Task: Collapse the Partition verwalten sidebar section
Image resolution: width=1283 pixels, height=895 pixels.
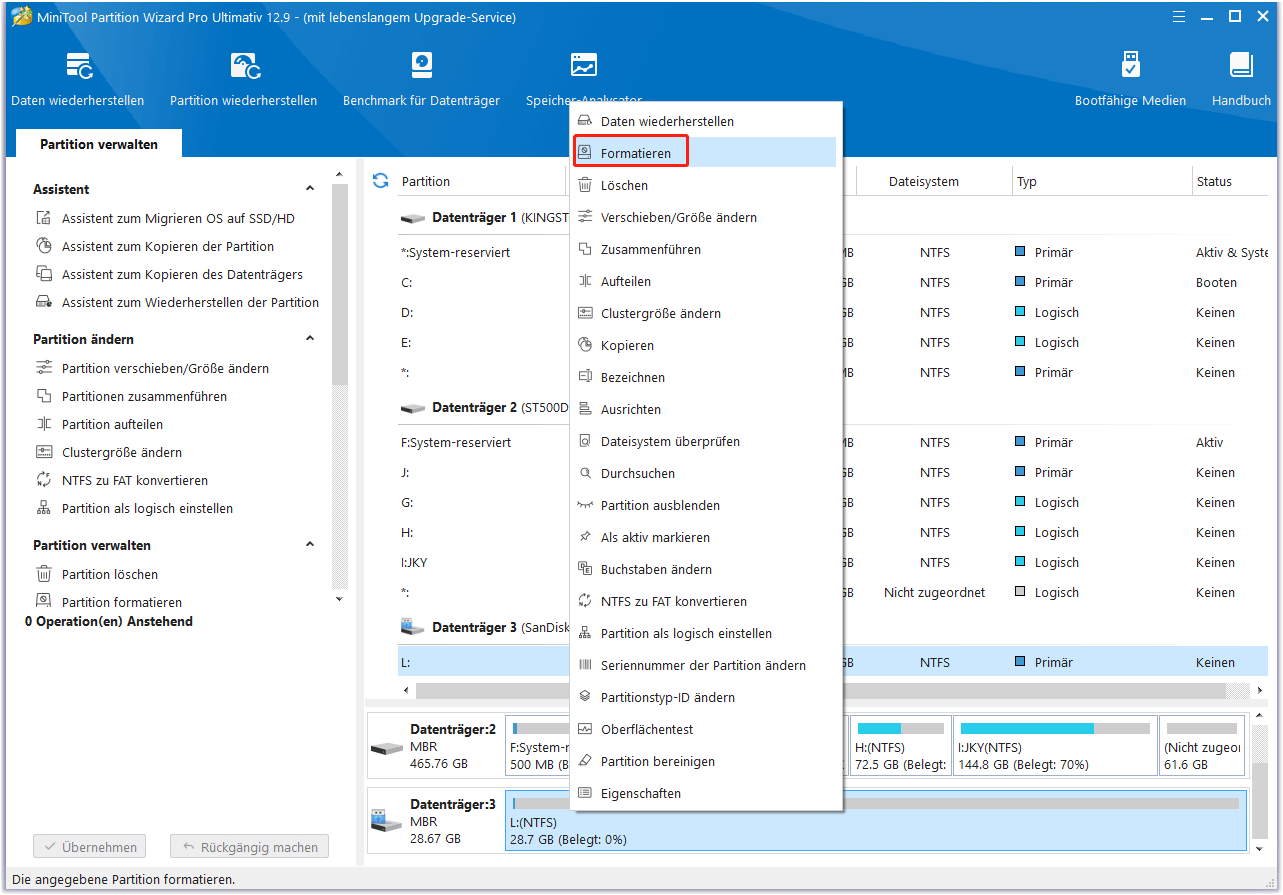Action: [310, 545]
